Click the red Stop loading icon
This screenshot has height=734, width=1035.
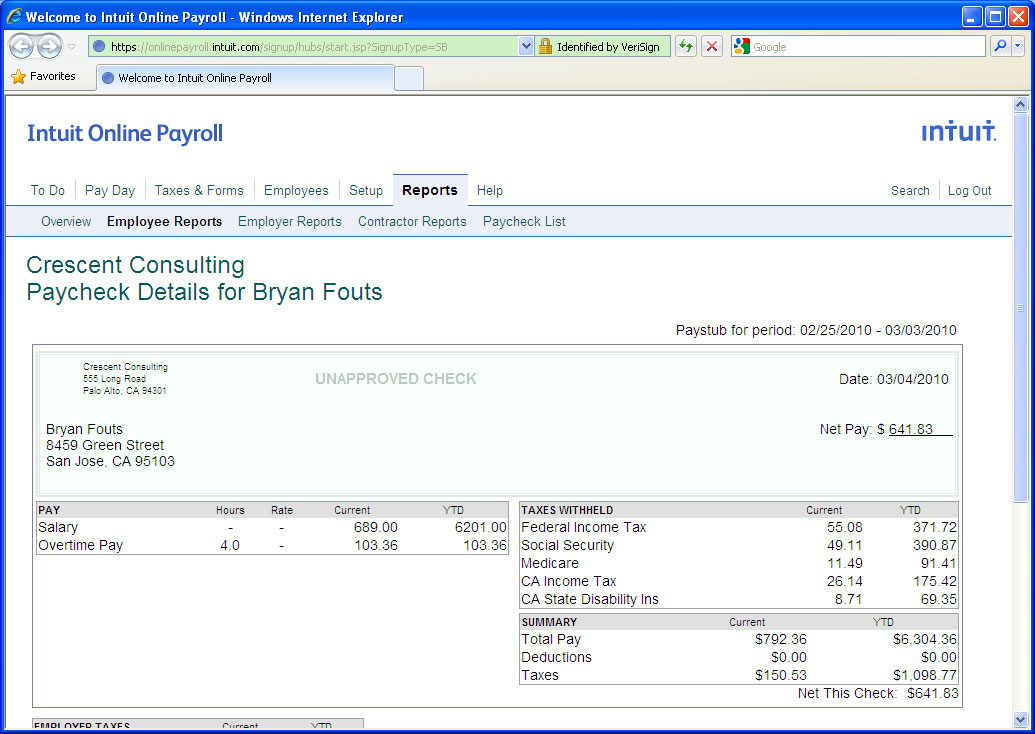712,46
